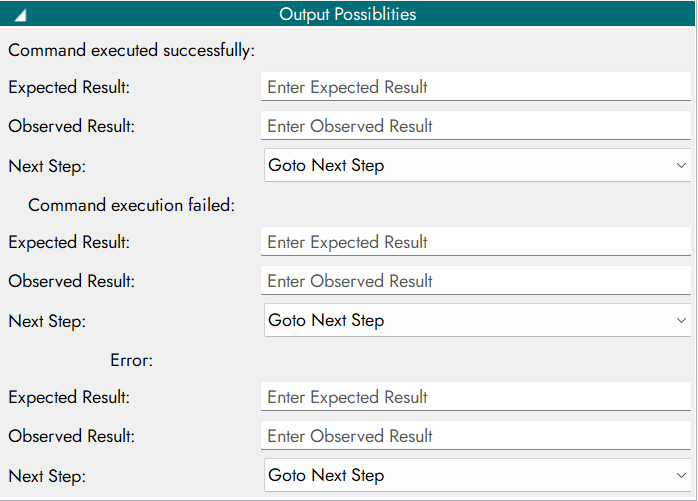698x501 pixels.
Task: Click Expected Result label under successful execution
Action: tap(69, 87)
